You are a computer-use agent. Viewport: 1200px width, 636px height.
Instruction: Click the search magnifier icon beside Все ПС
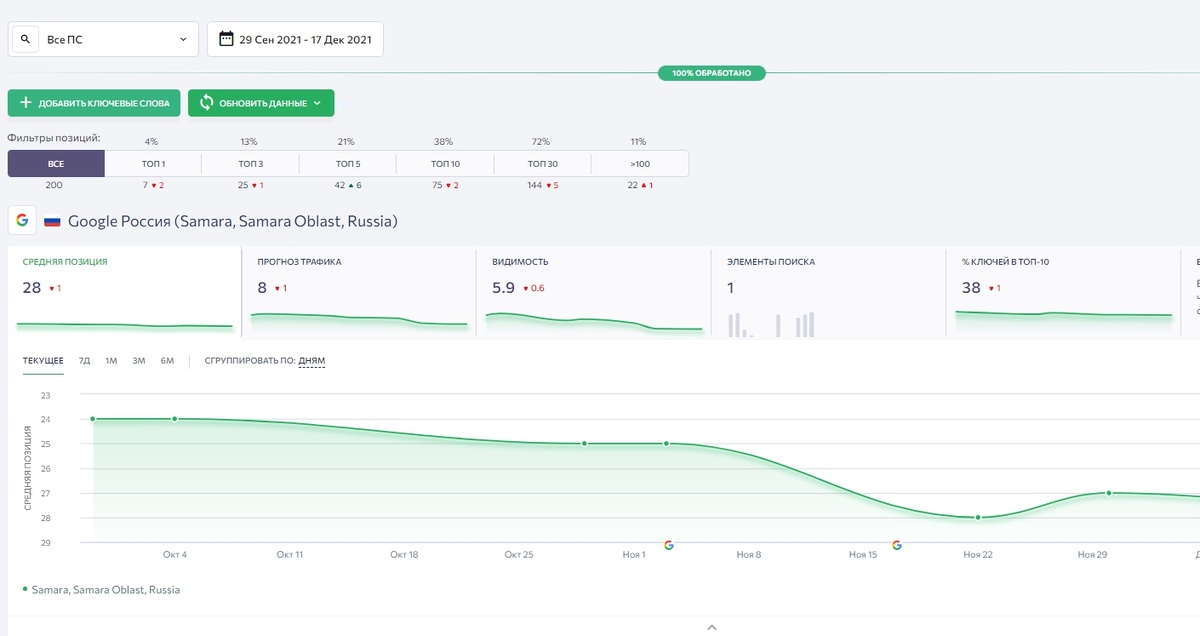[25, 39]
